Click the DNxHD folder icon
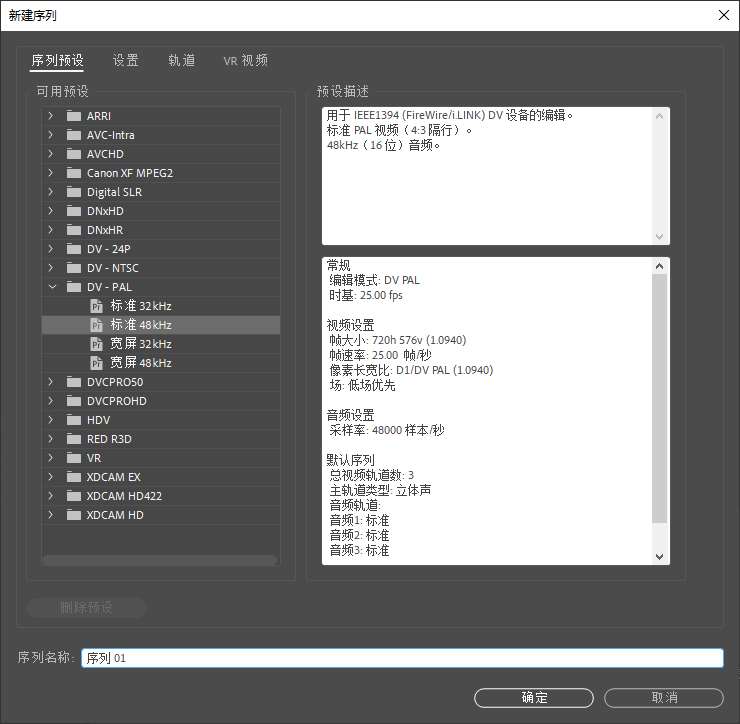The width and height of the screenshot is (740, 724). (x=74, y=211)
